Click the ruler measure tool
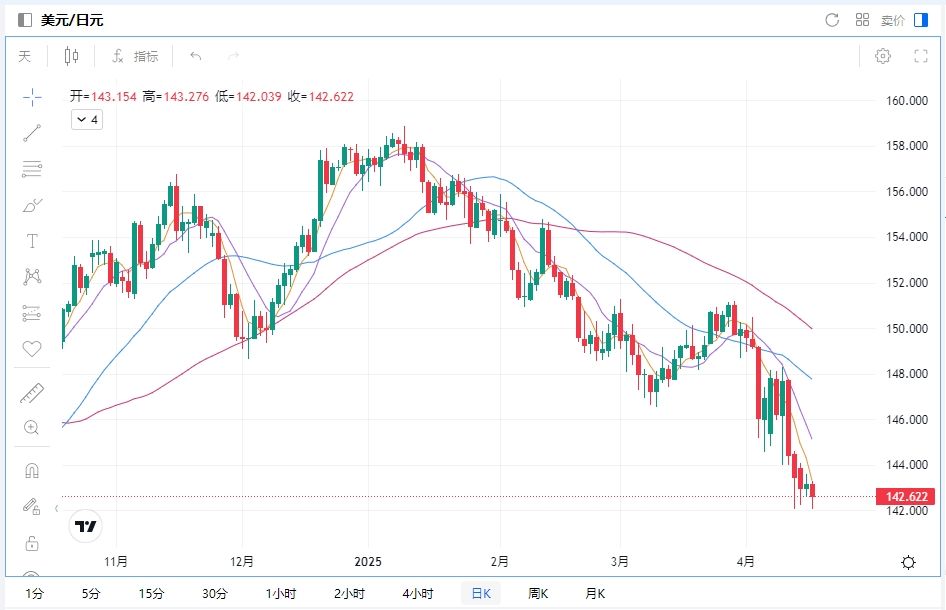Image resolution: width=946 pixels, height=610 pixels. point(32,393)
